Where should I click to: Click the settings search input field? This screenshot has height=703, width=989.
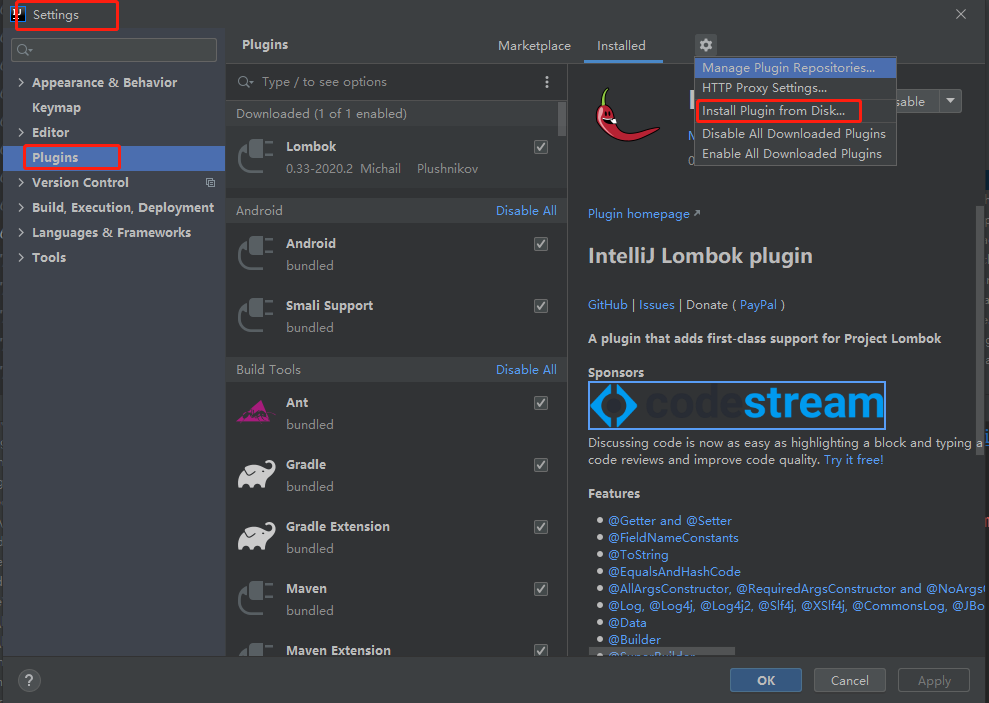[114, 50]
